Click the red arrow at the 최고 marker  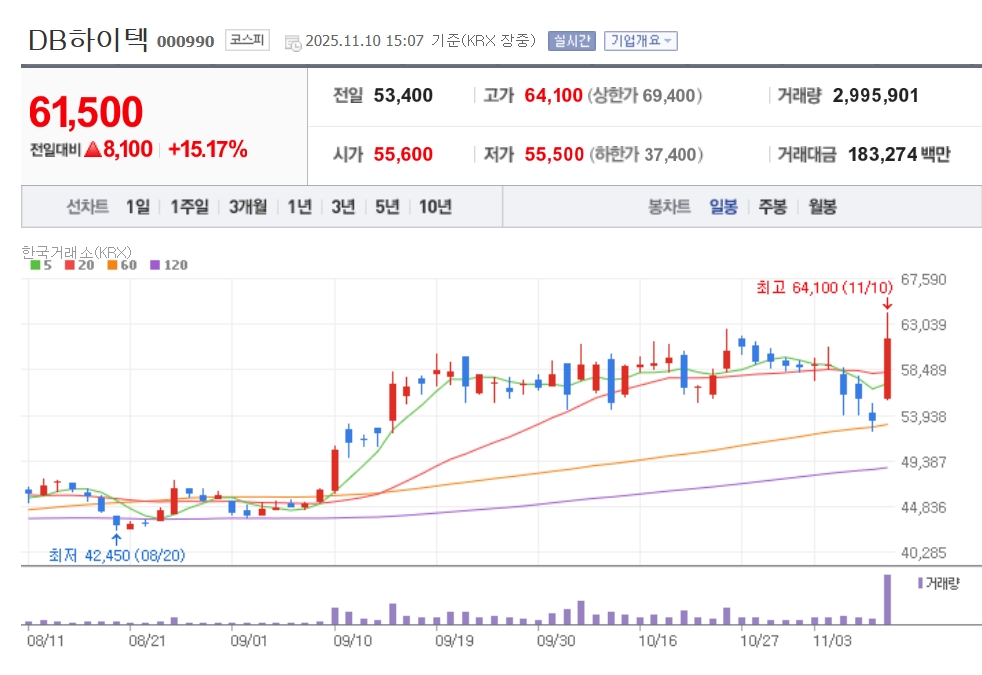[x=886, y=304]
